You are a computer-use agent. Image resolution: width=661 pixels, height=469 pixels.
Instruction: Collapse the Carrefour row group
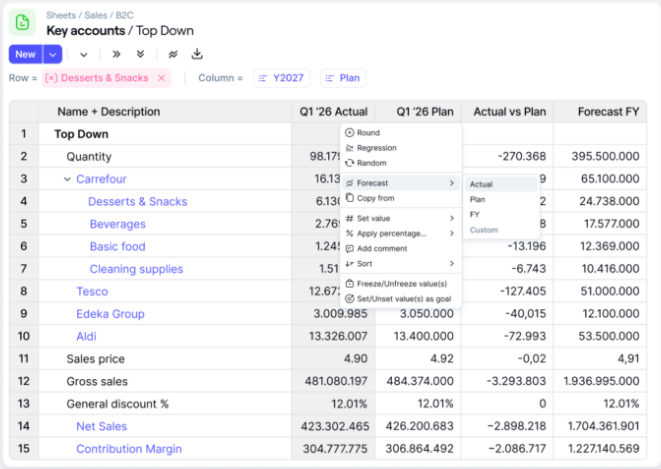67,179
